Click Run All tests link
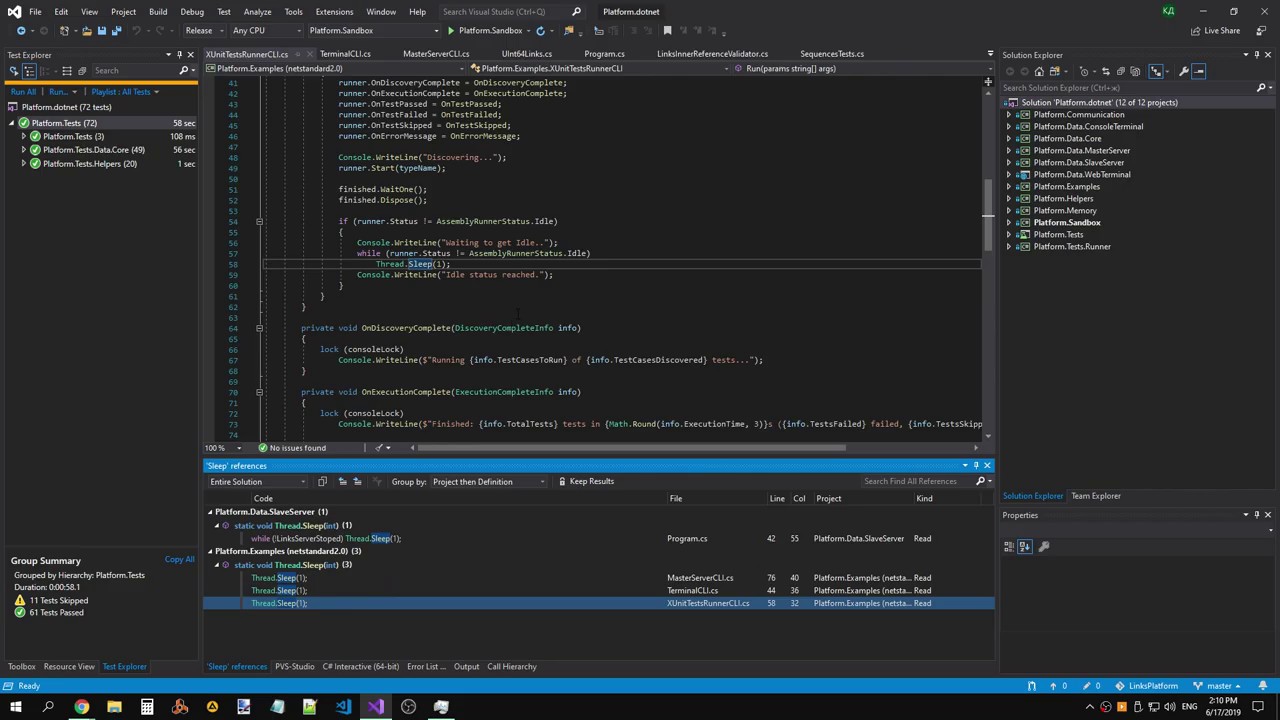The height and width of the screenshot is (720, 1280). tap(24, 92)
